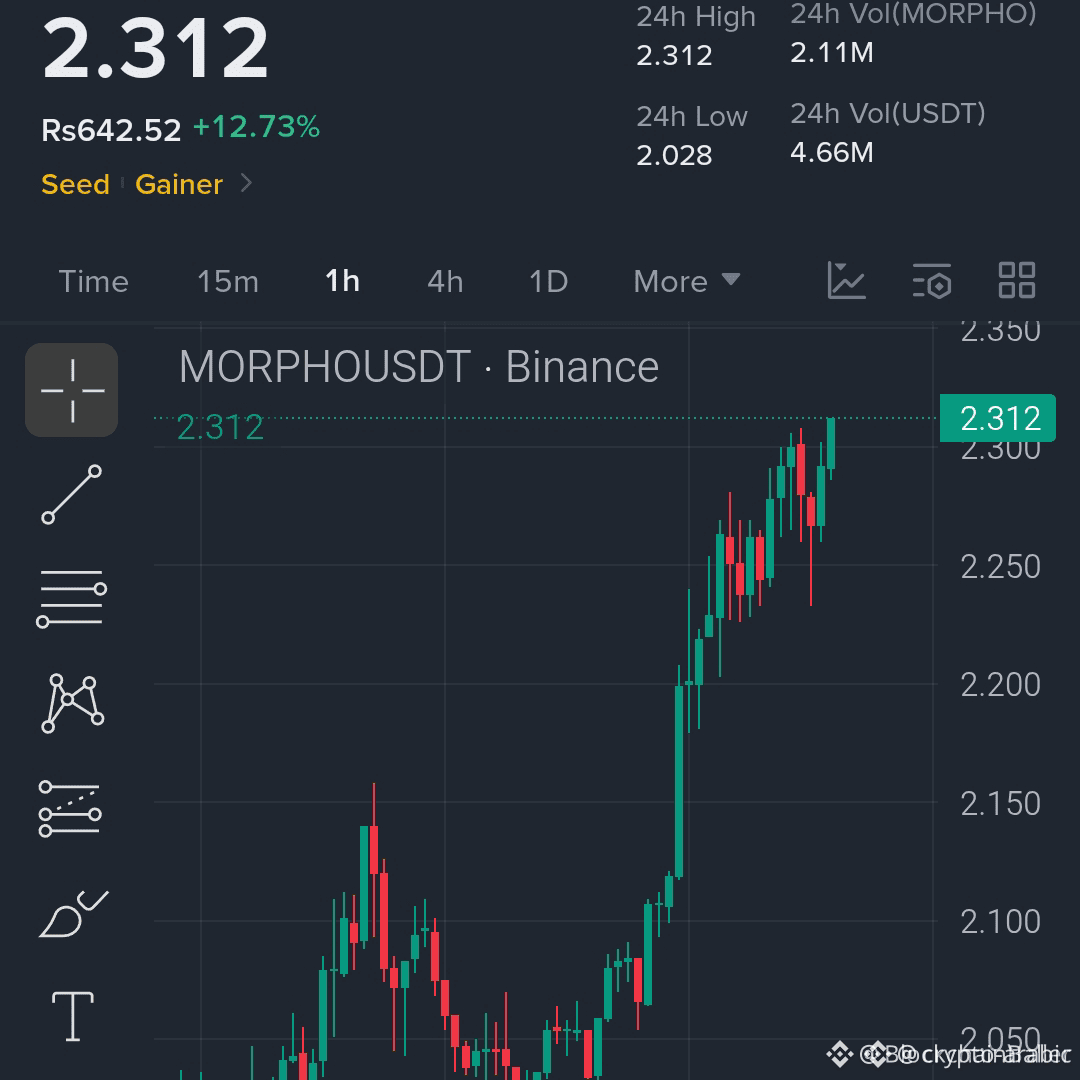Select the crosshair cursor tool
The width and height of the screenshot is (1080, 1080).
coord(72,390)
